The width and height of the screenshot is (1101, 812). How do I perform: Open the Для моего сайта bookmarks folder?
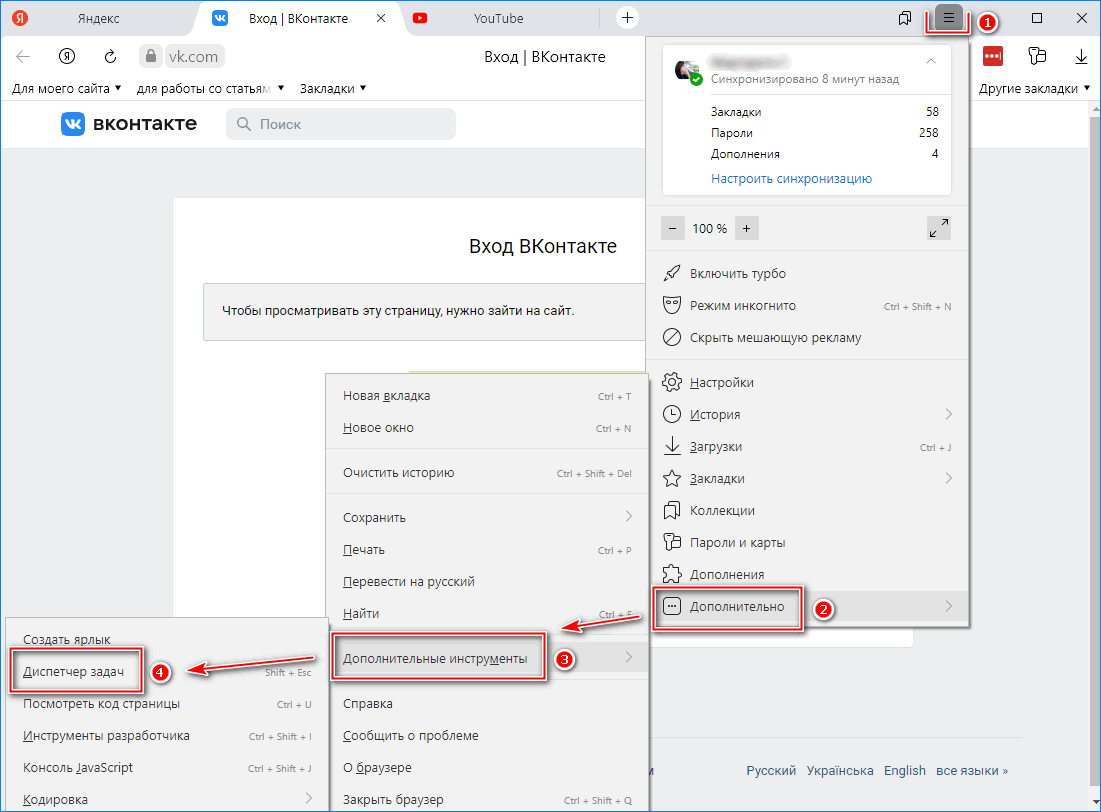click(67, 89)
